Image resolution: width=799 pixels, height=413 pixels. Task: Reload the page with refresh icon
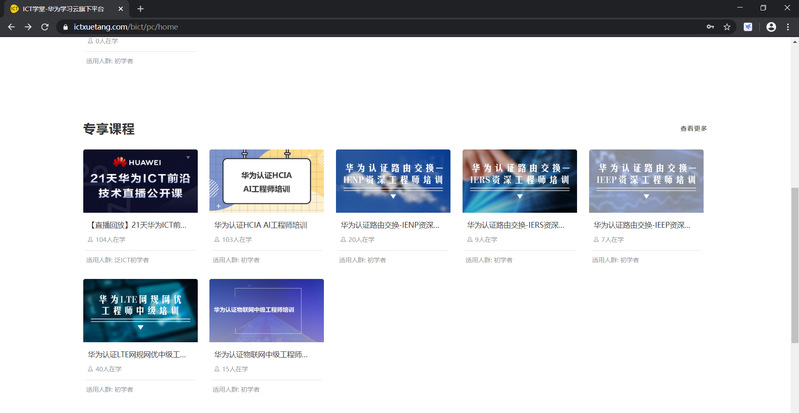tap(45, 27)
